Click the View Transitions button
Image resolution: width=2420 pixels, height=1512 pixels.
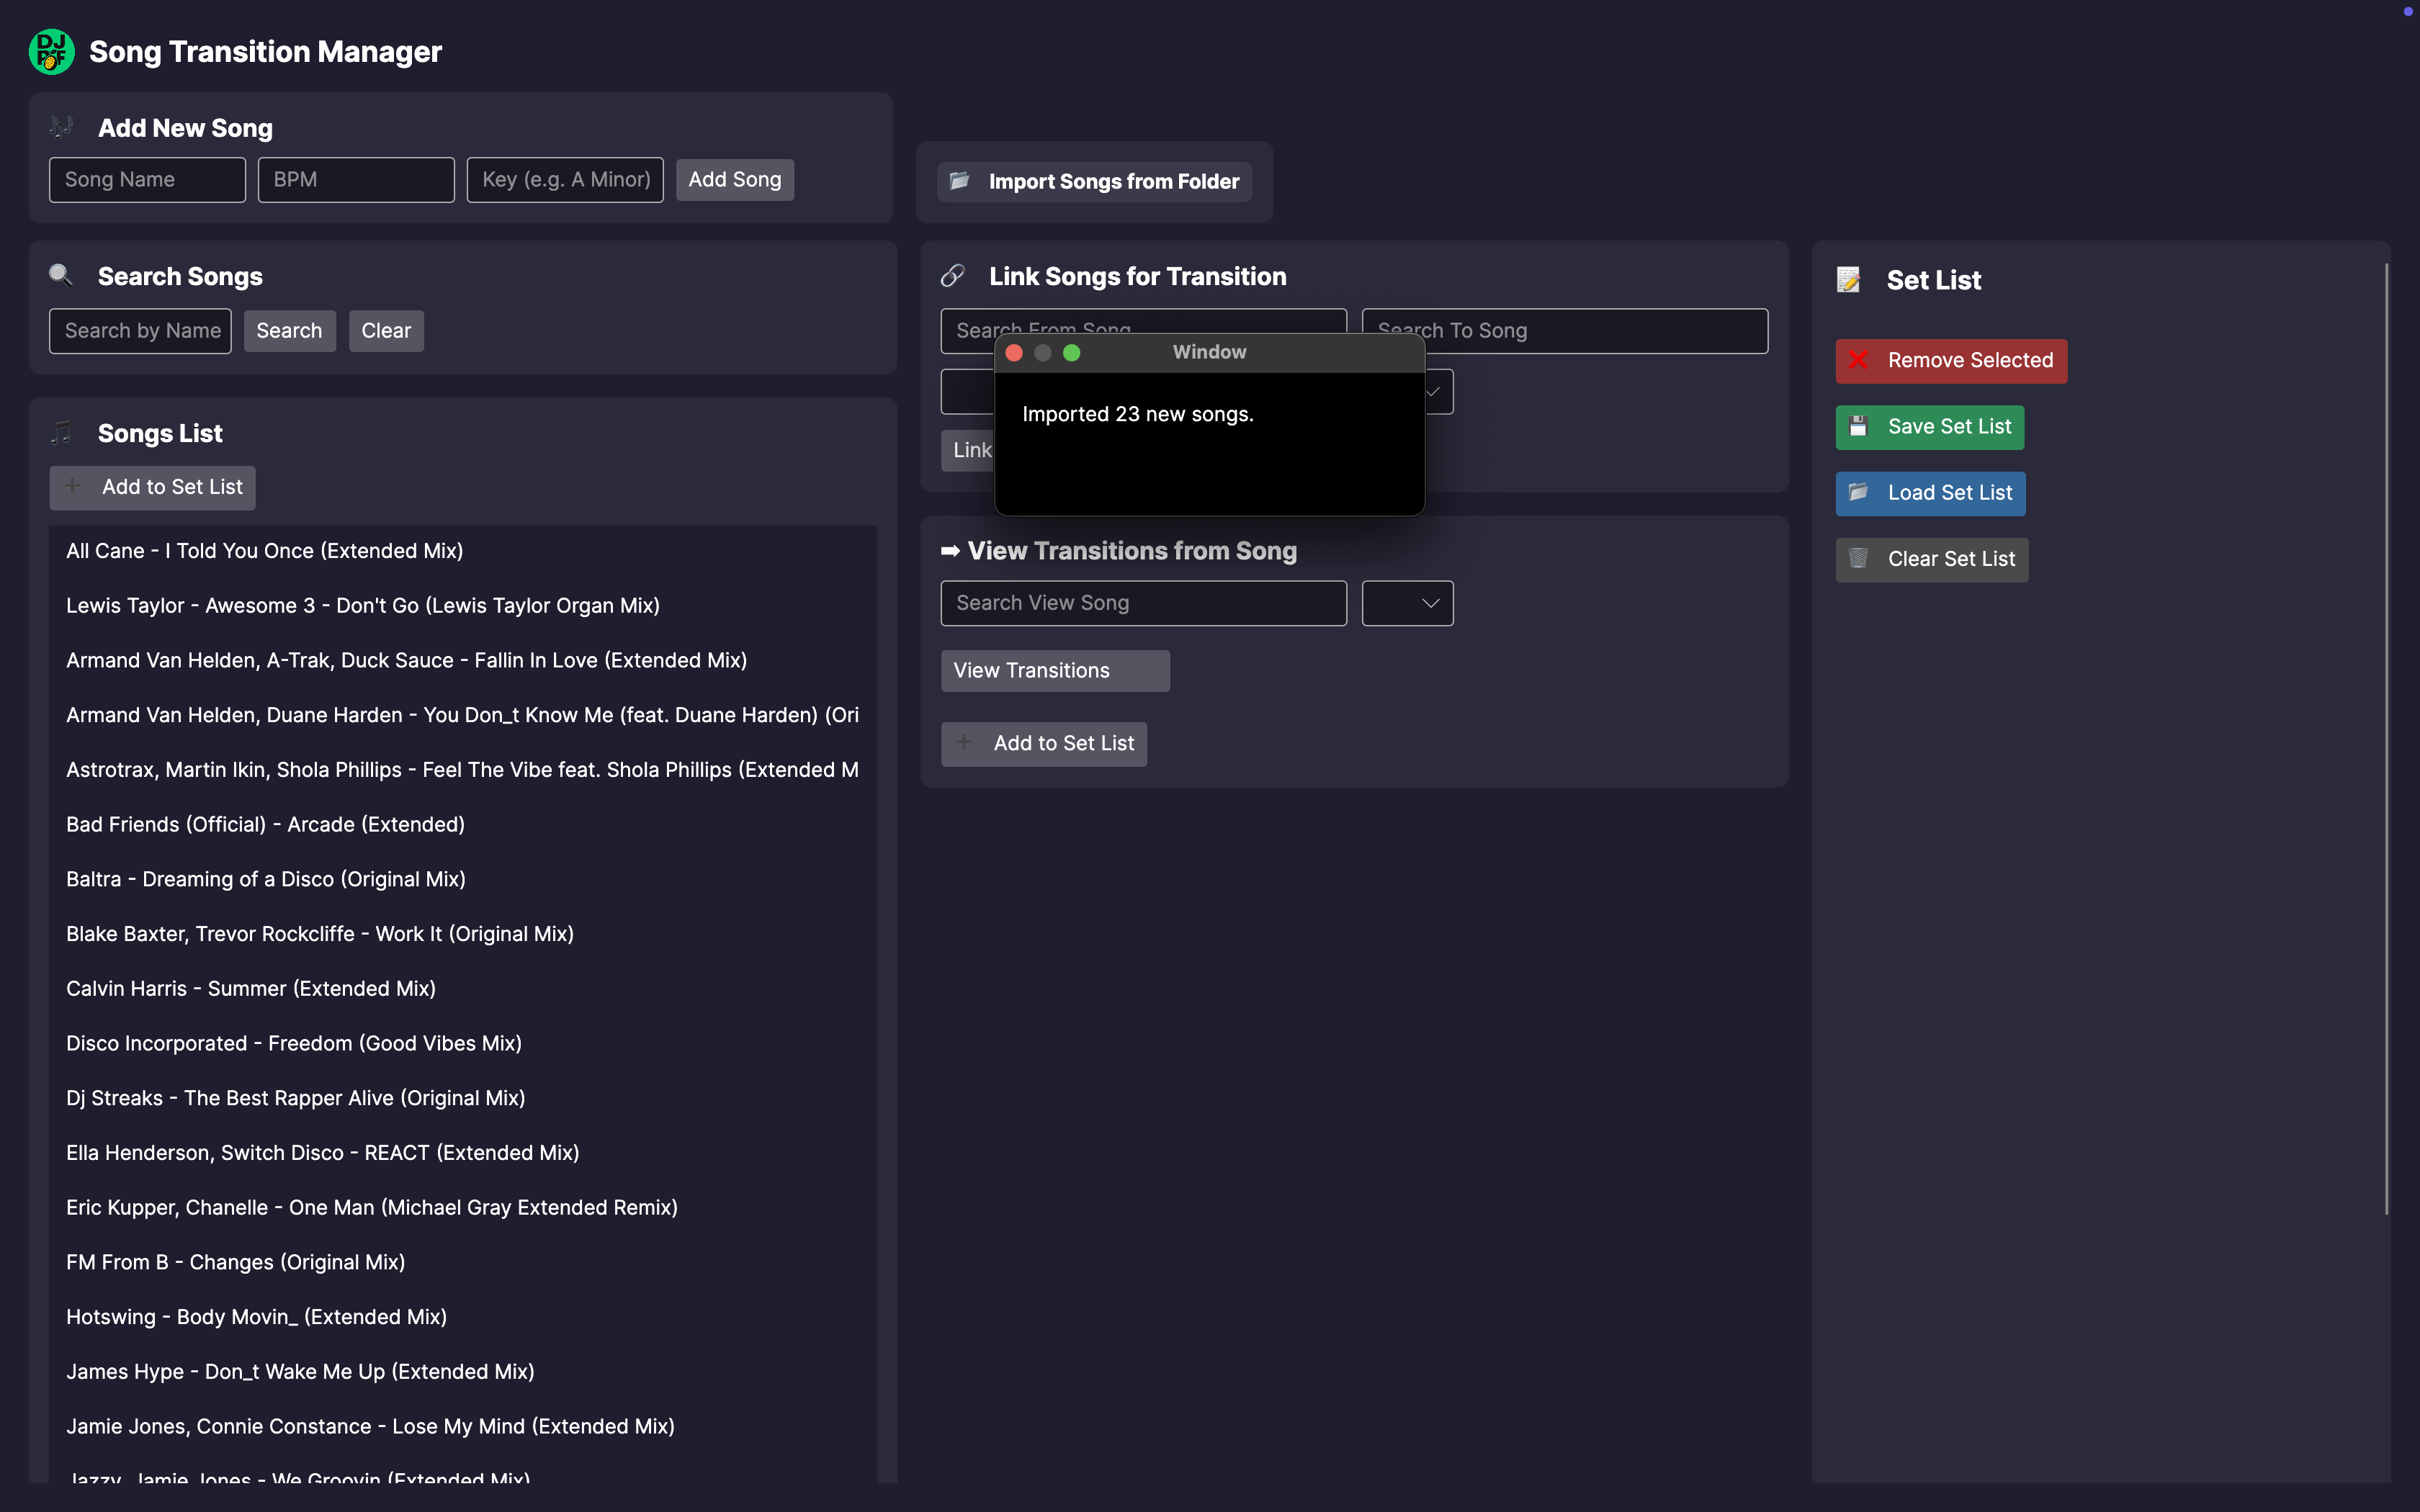[x=1054, y=671]
